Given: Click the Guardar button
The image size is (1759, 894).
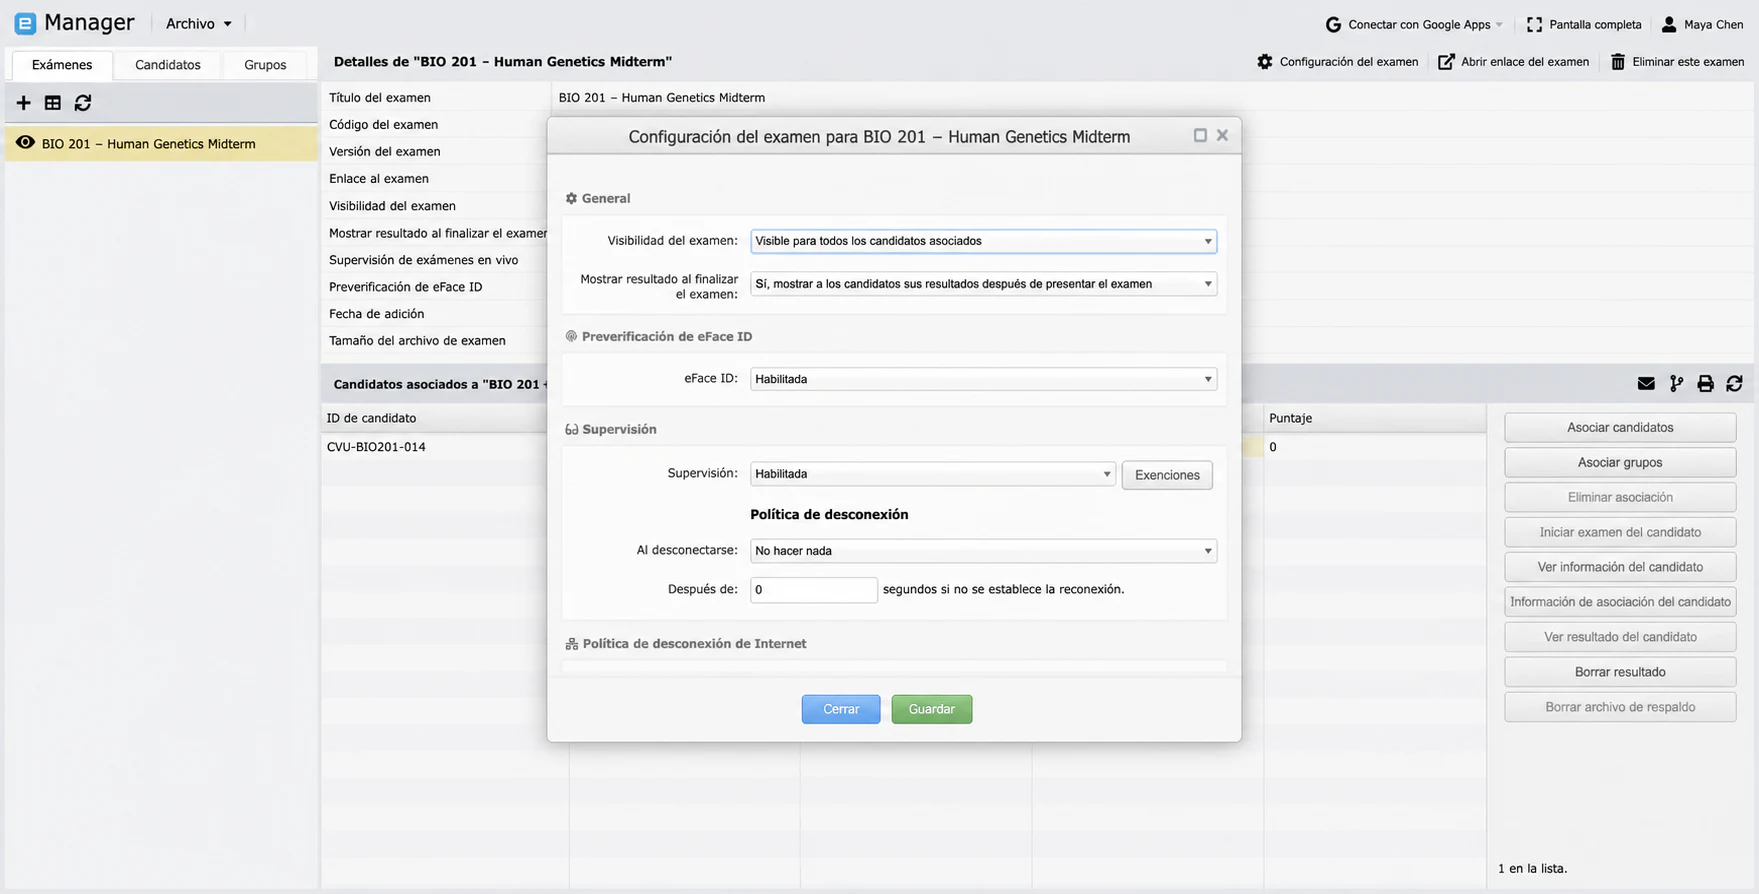Looking at the screenshot, I should click(x=932, y=709).
